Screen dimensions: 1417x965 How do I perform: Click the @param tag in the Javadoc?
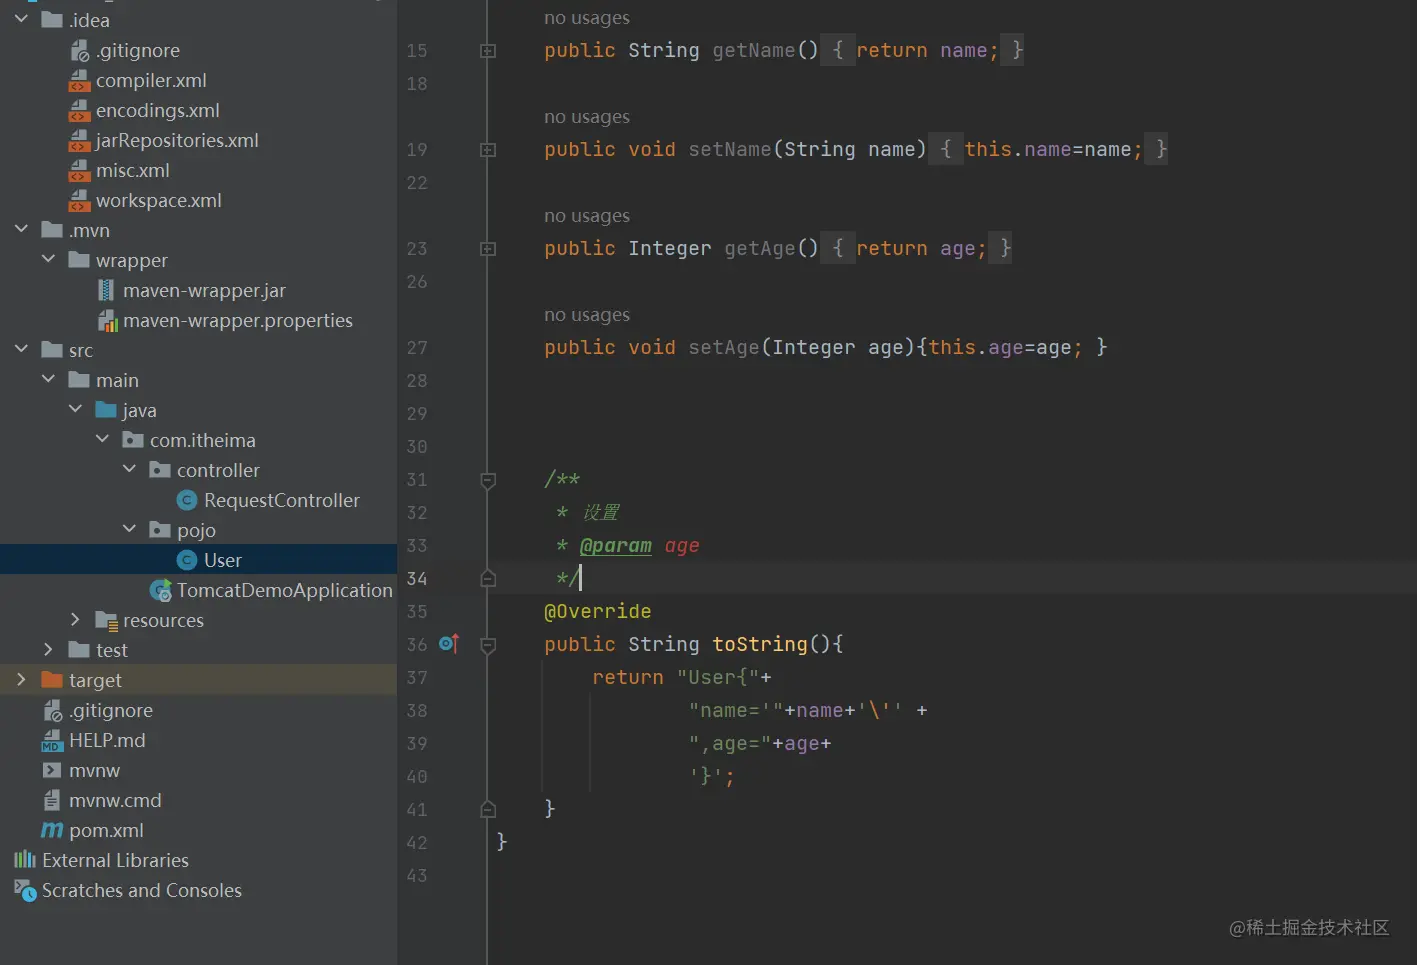point(616,546)
